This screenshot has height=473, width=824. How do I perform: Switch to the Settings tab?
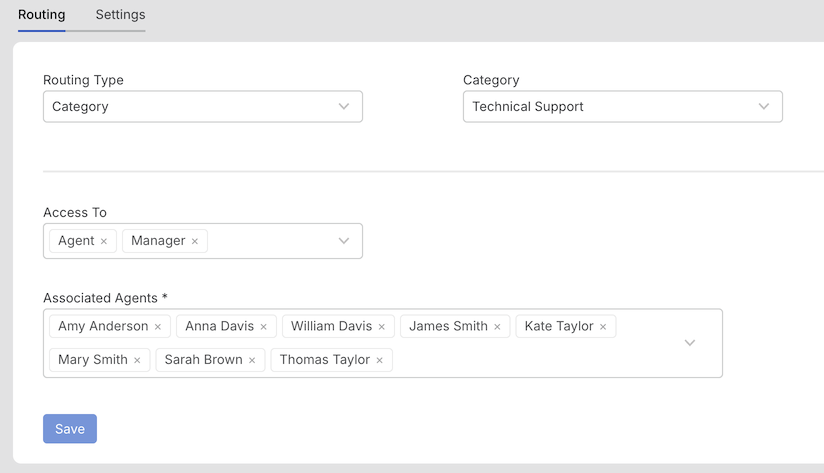pyautogui.click(x=120, y=15)
